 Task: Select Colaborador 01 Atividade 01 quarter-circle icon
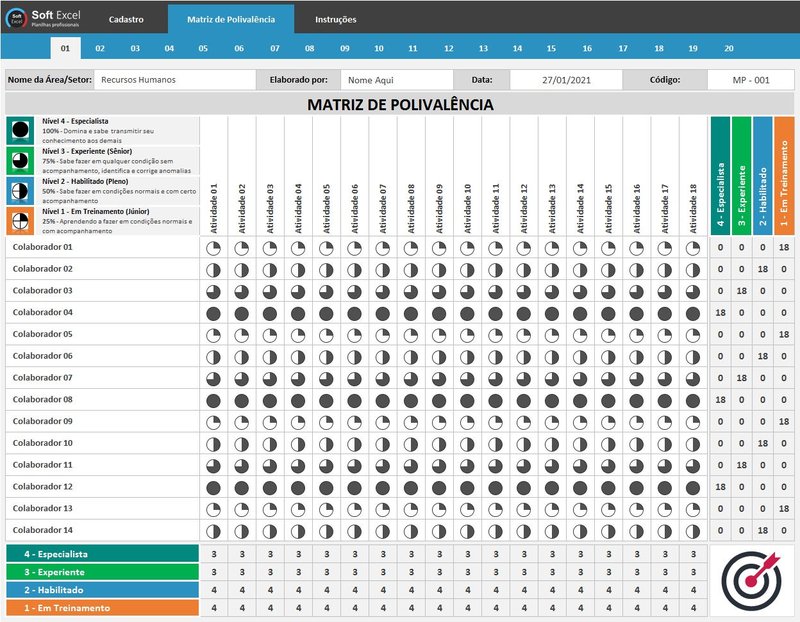click(x=213, y=248)
